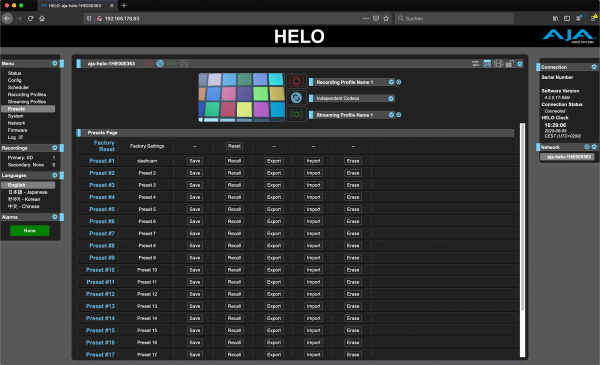Screen dimensions: 600x365
Task: Click the video preview color-chart thumbnail
Action: pyautogui.click(x=241, y=97)
